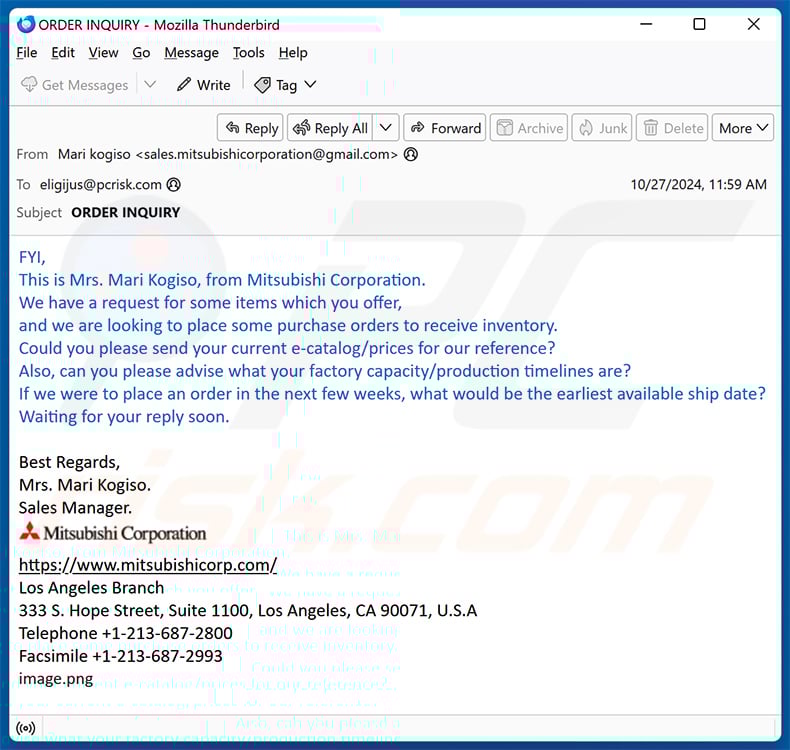Click the Facsimile +1-213-687-2993 line
Viewport: 790px width, 750px height.
tap(120, 656)
